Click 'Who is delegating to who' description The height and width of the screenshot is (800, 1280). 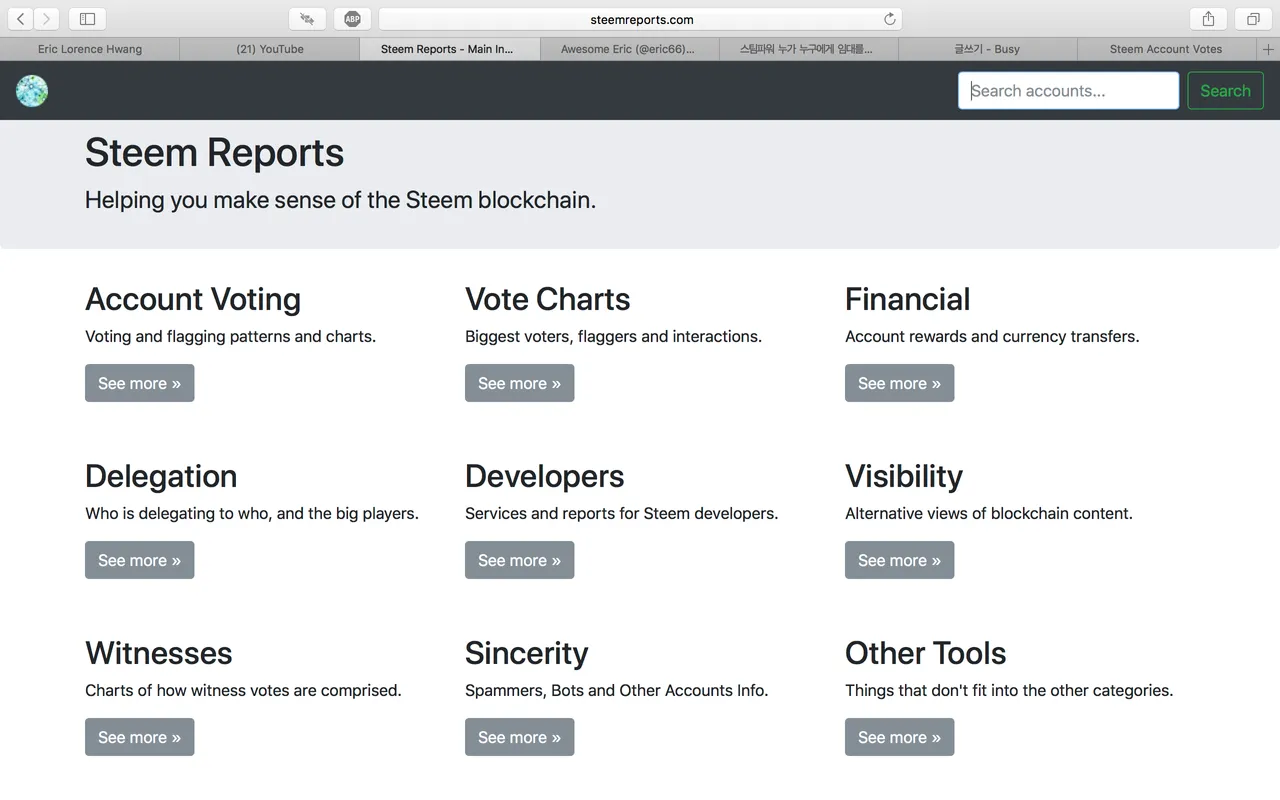tap(252, 514)
